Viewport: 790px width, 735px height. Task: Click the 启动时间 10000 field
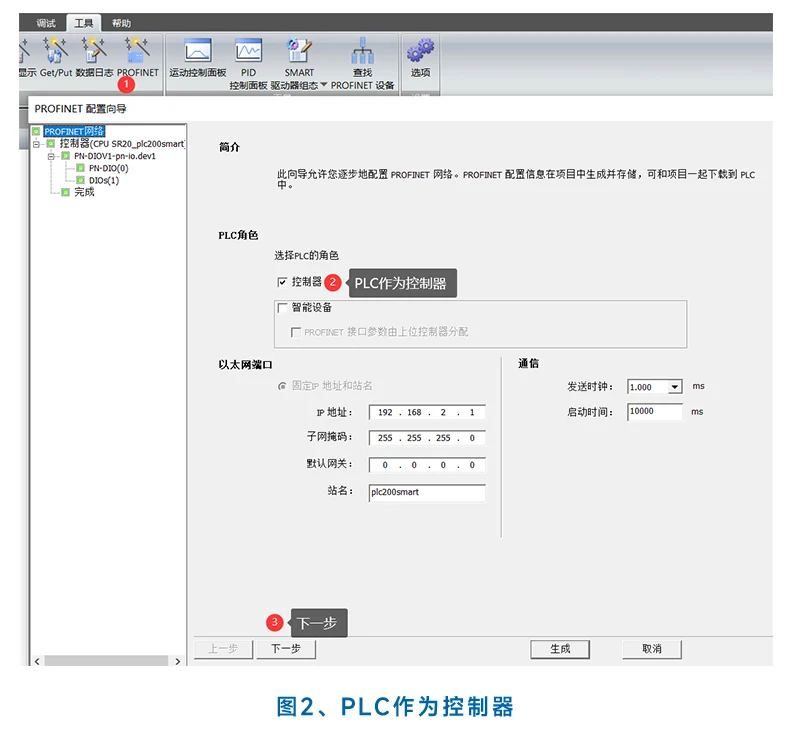click(x=655, y=412)
